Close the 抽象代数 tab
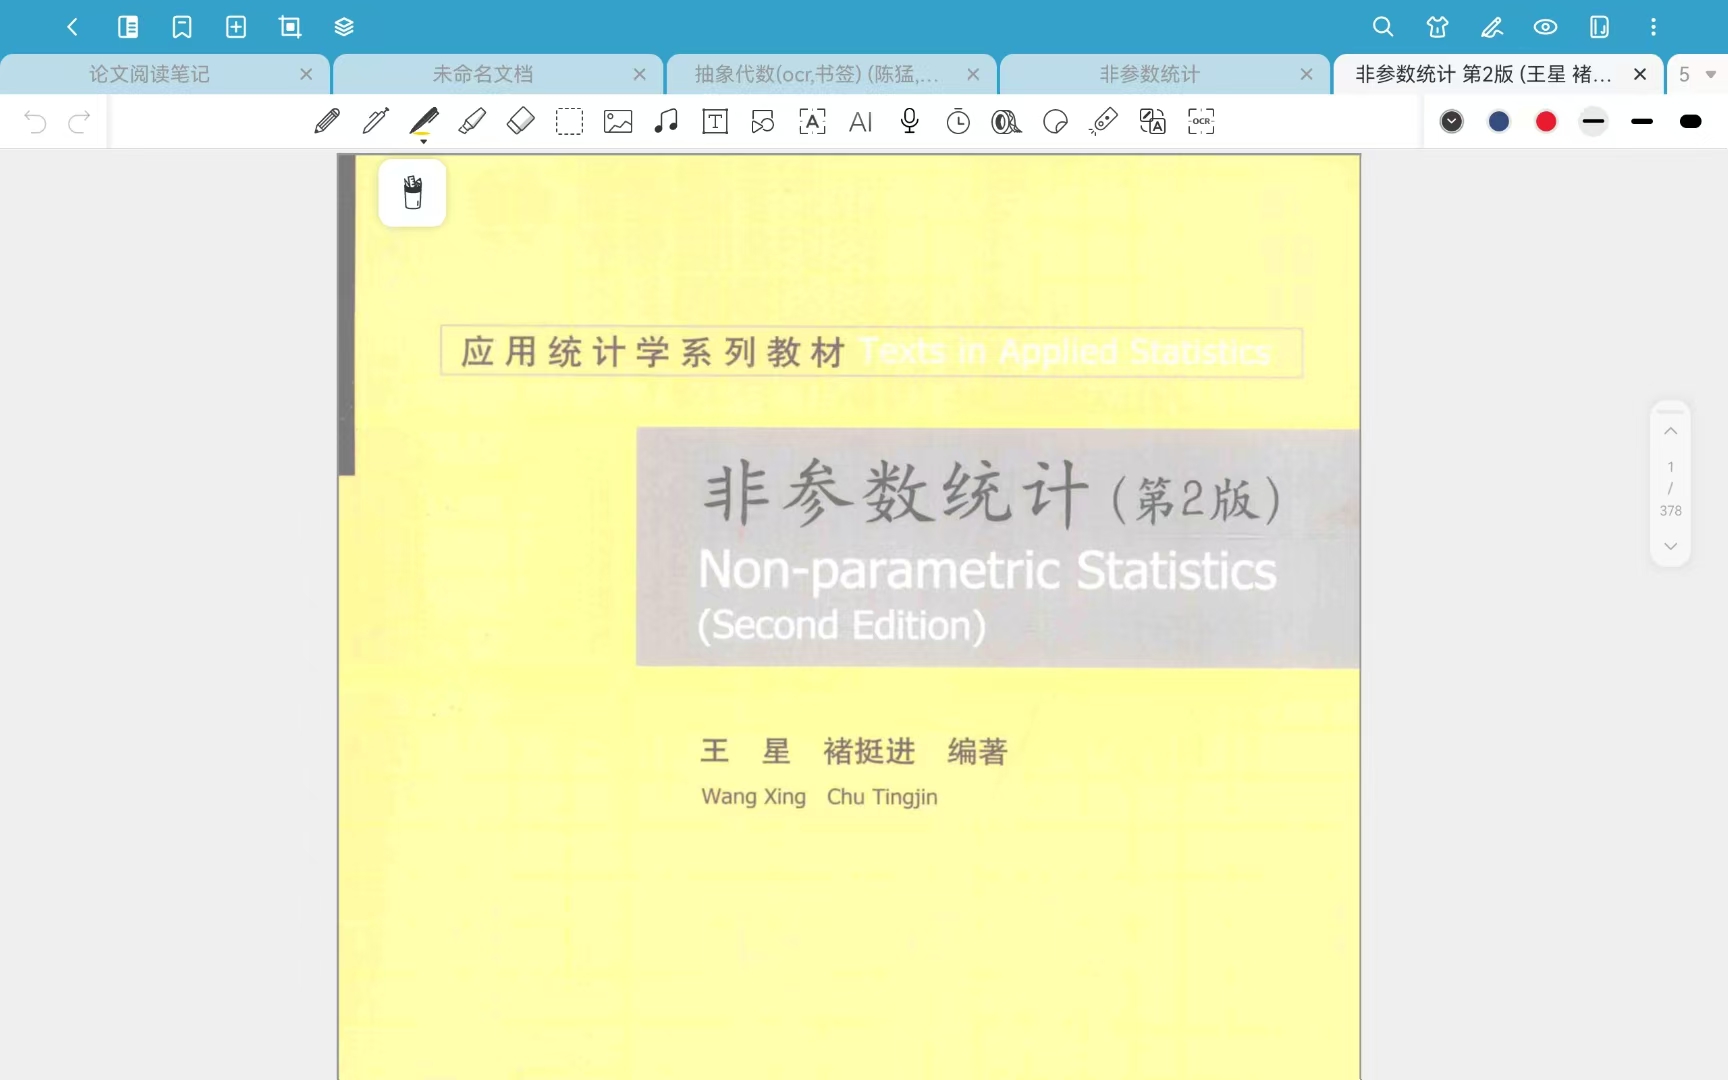The image size is (1728, 1080). point(973,74)
